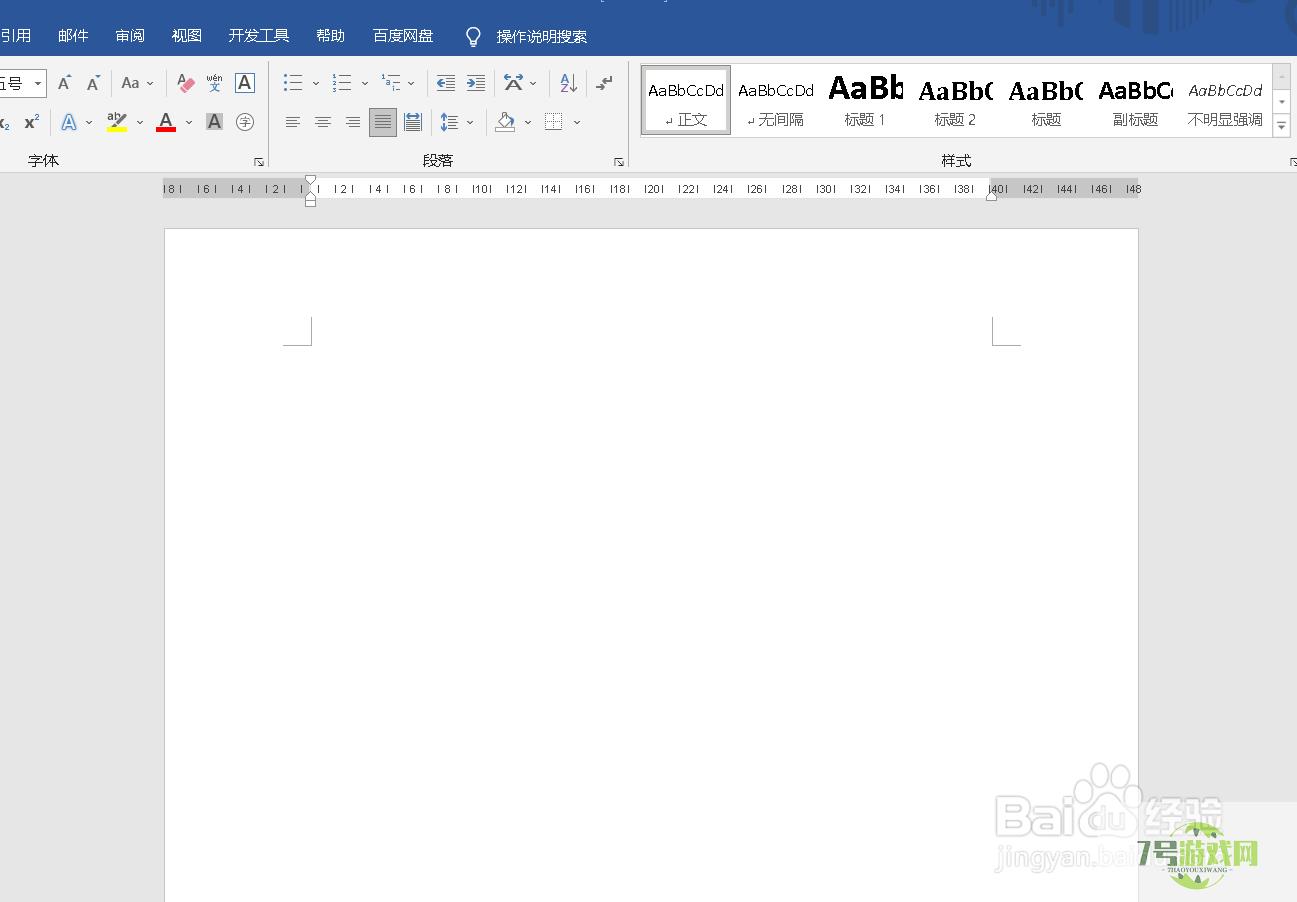The image size is (1297, 902).
Task: Apply red font color
Action: [x=166, y=122]
